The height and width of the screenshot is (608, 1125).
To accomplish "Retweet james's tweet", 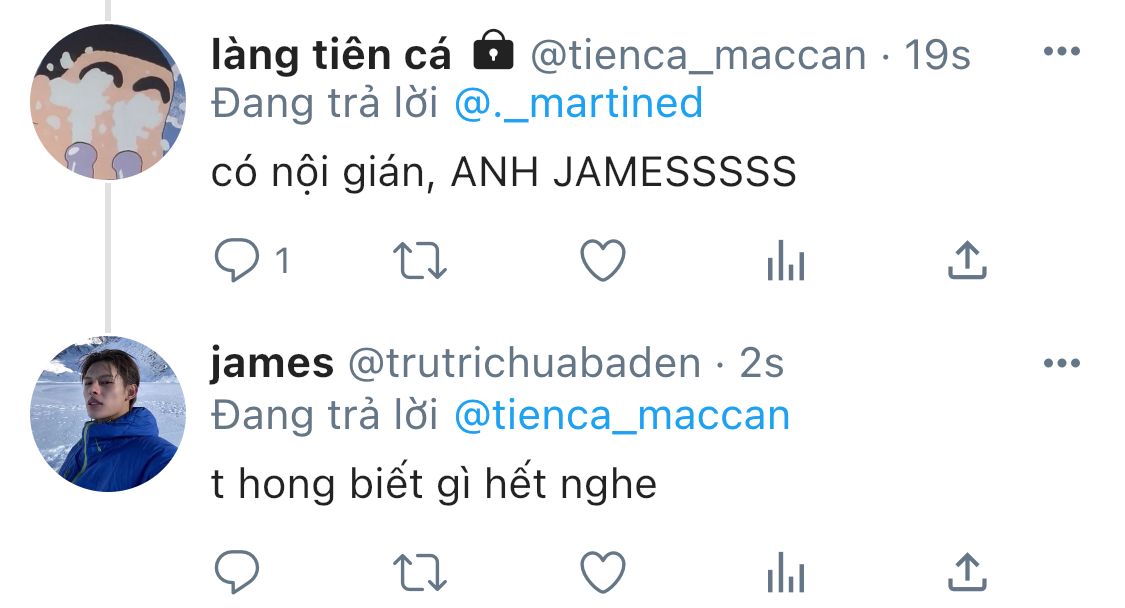I will pyautogui.click(x=420, y=572).
